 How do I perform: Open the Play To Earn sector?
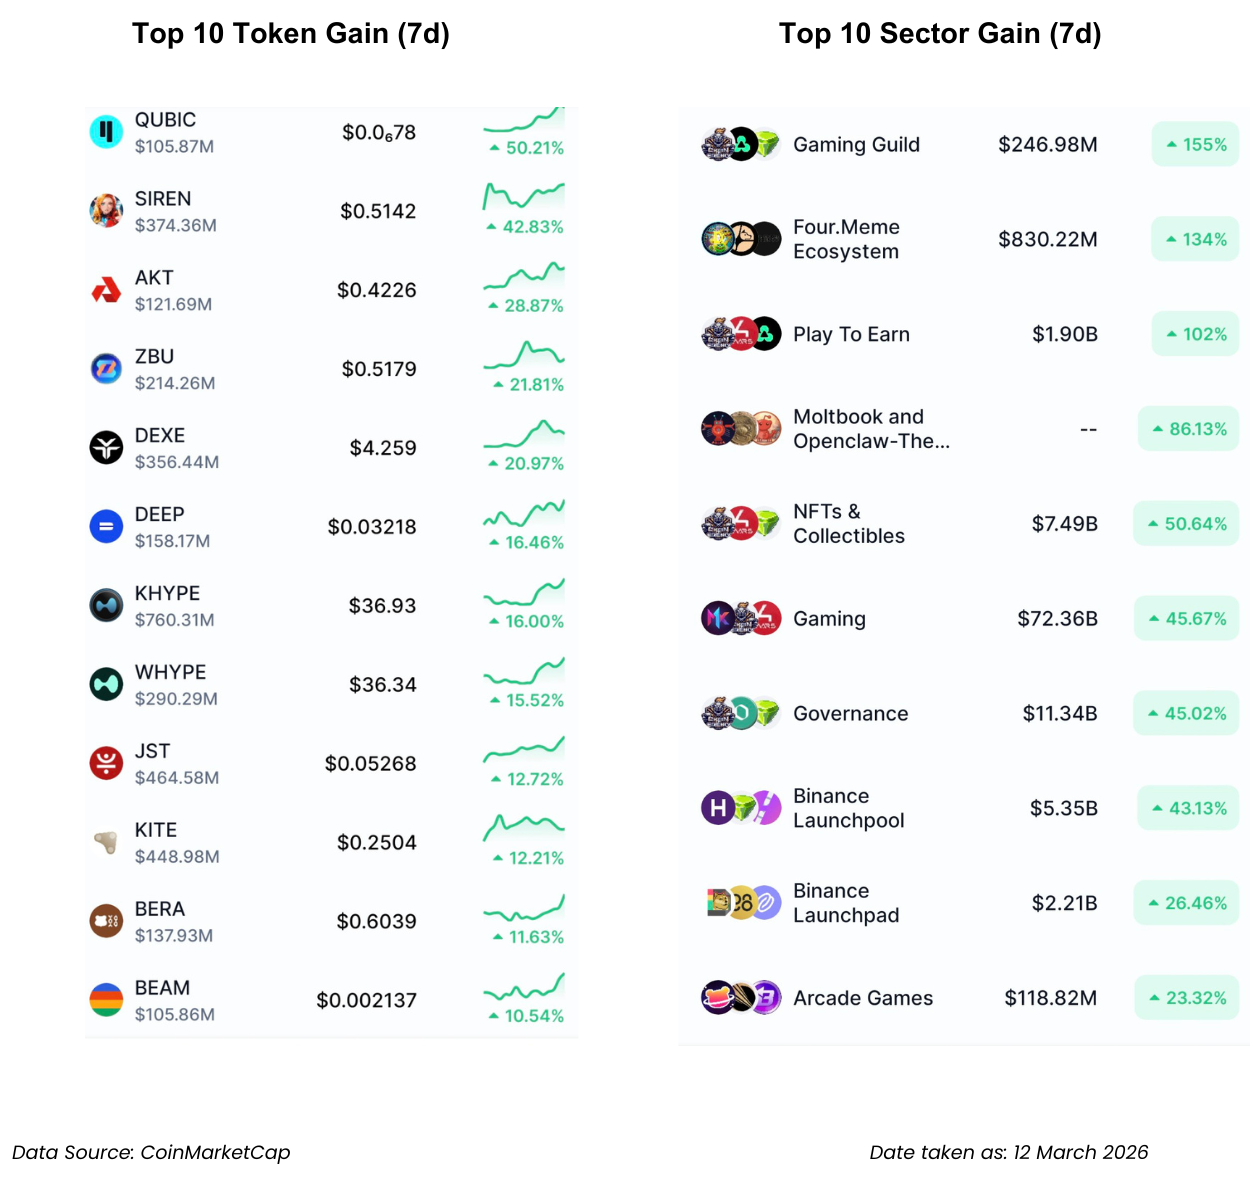[x=851, y=335]
